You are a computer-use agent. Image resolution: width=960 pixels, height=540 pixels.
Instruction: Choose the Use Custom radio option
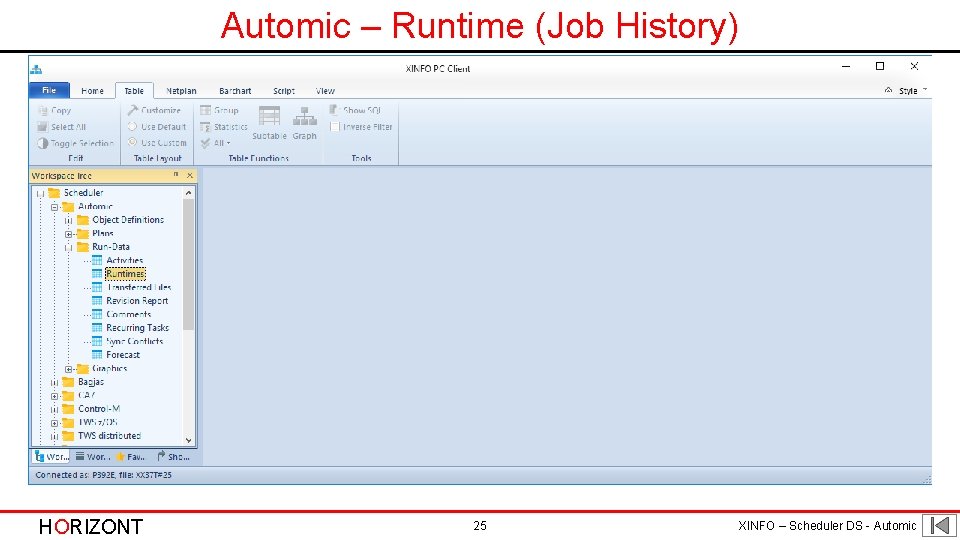[157, 143]
